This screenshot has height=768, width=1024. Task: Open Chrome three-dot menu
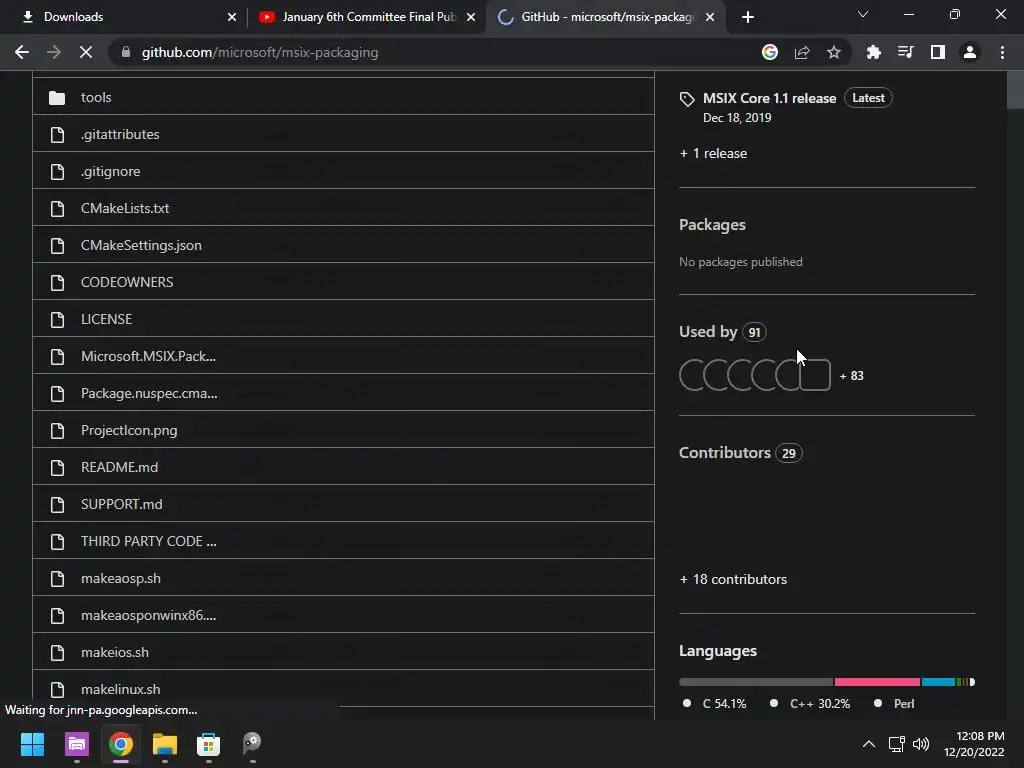(x=1002, y=52)
